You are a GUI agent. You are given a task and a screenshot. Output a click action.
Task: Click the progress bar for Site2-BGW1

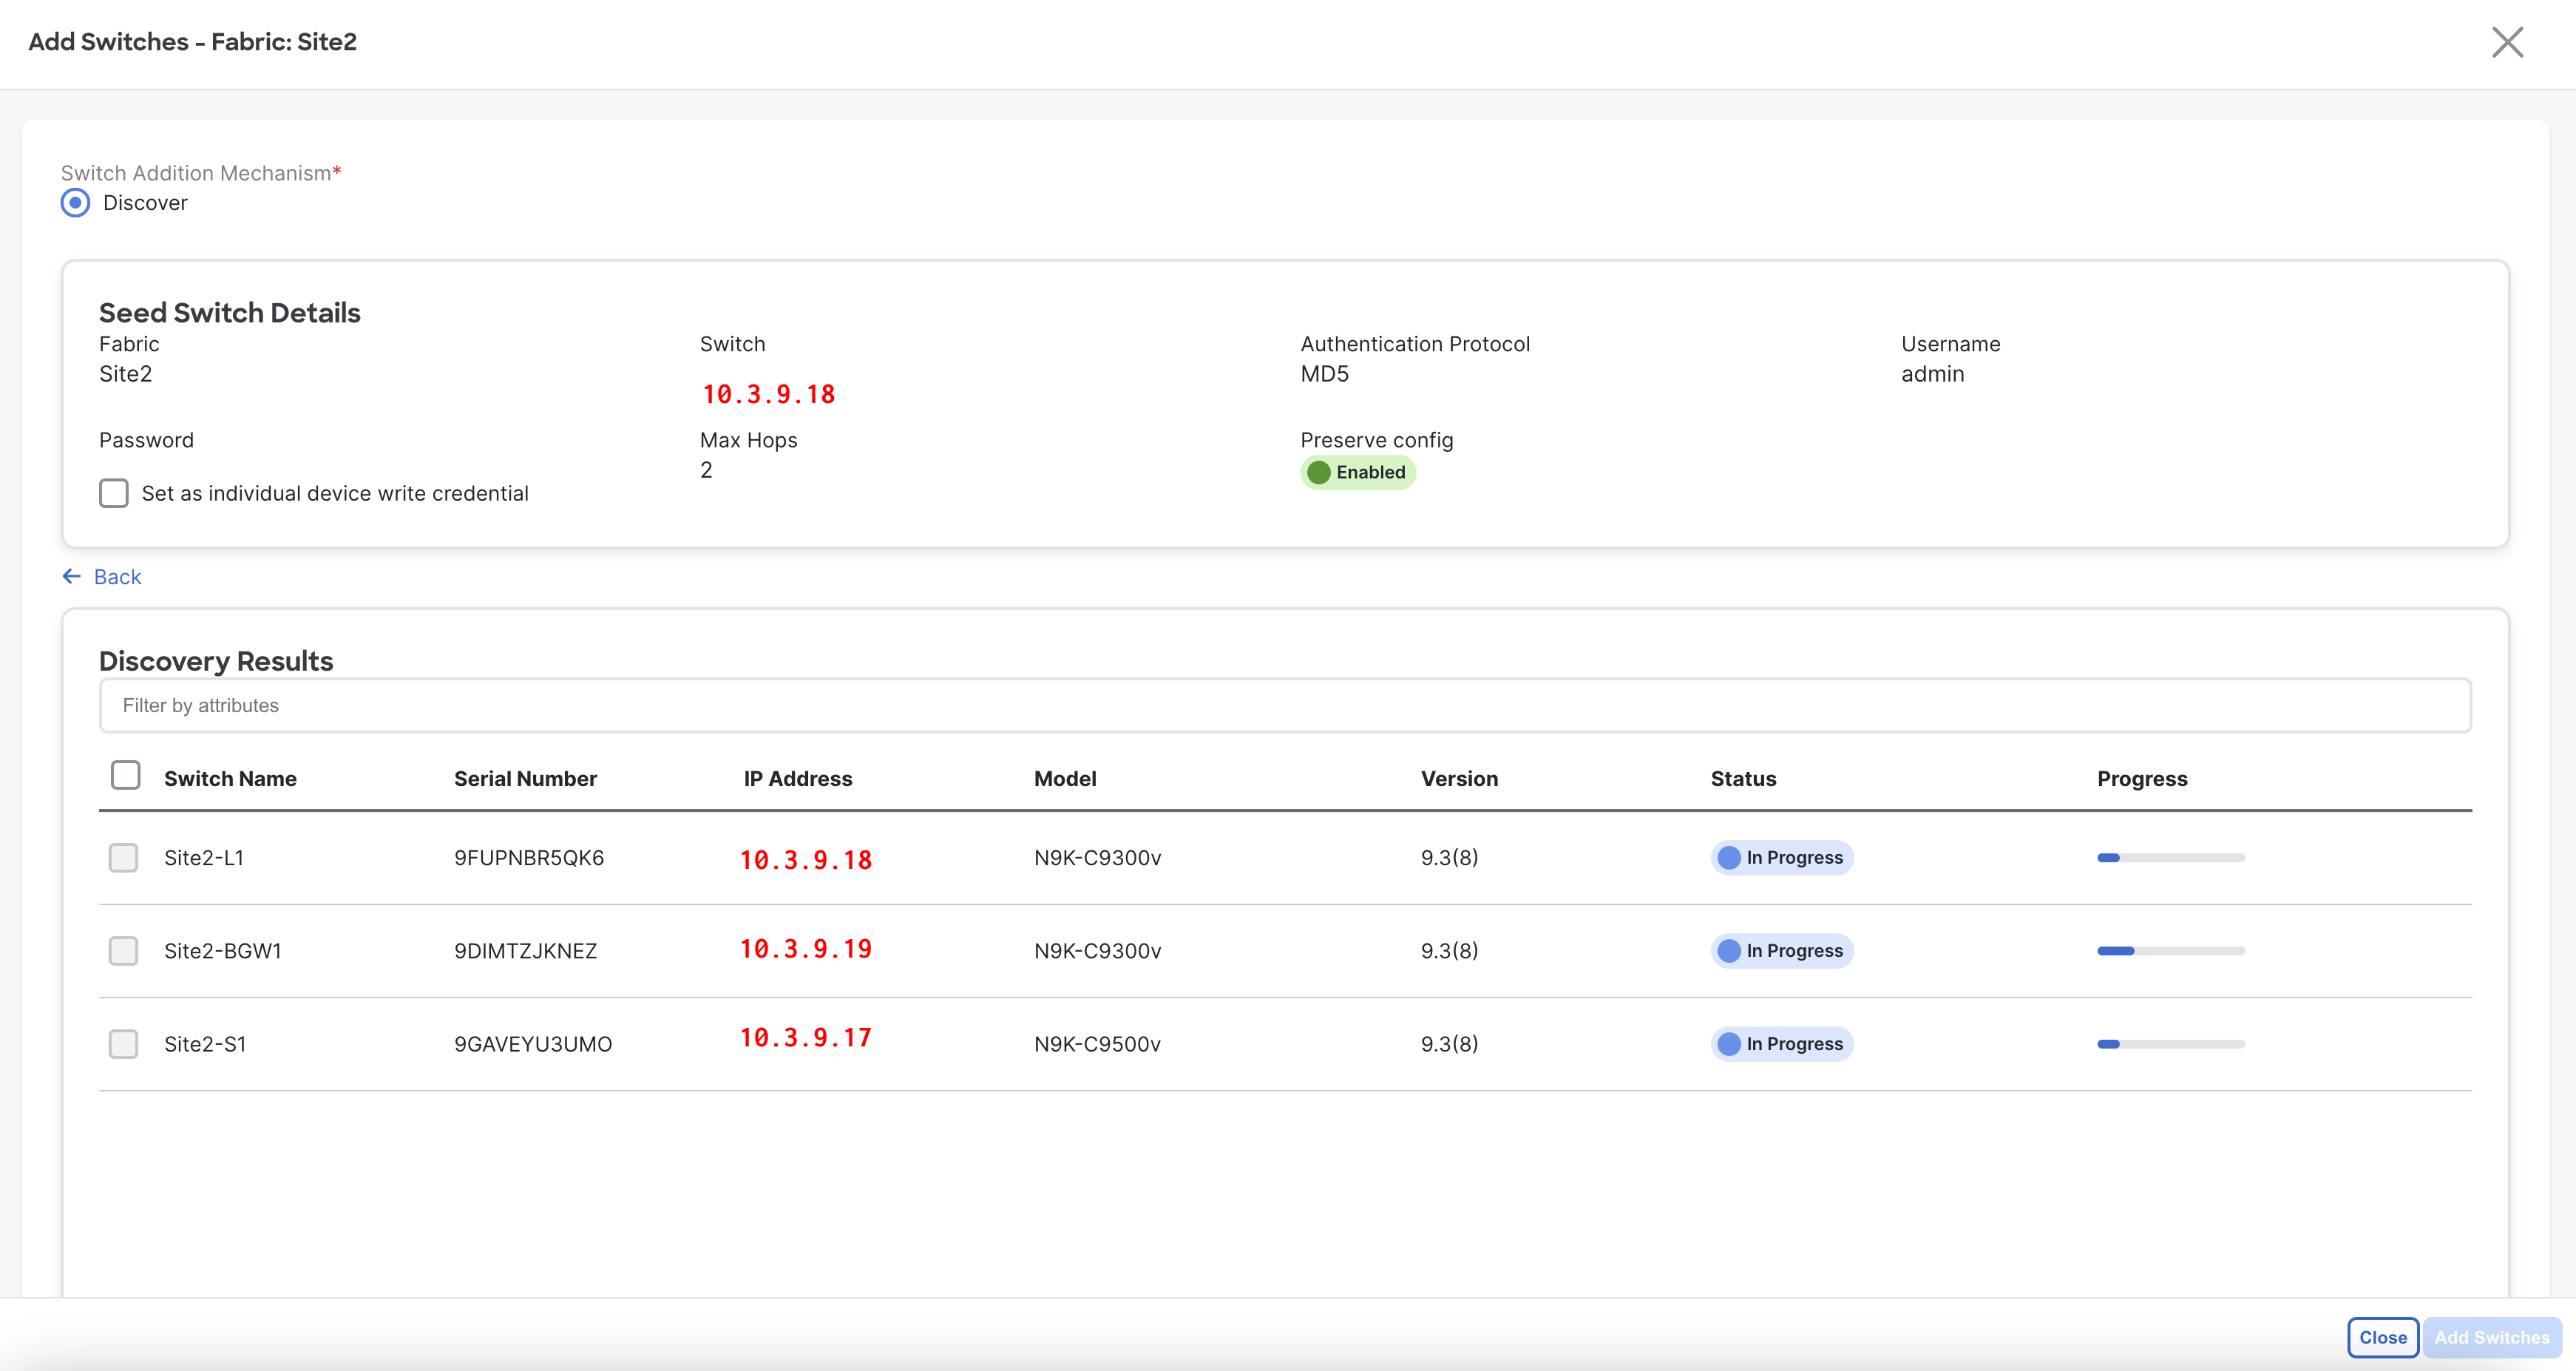tap(2171, 950)
